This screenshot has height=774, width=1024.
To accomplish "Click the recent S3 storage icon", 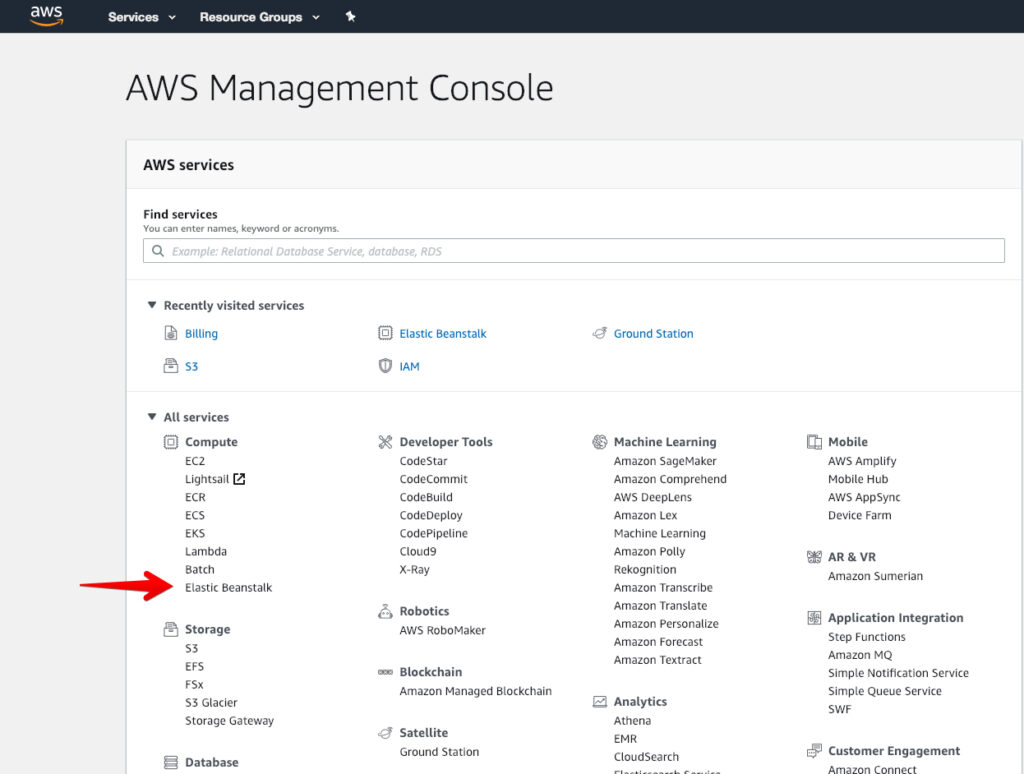I will pos(170,366).
